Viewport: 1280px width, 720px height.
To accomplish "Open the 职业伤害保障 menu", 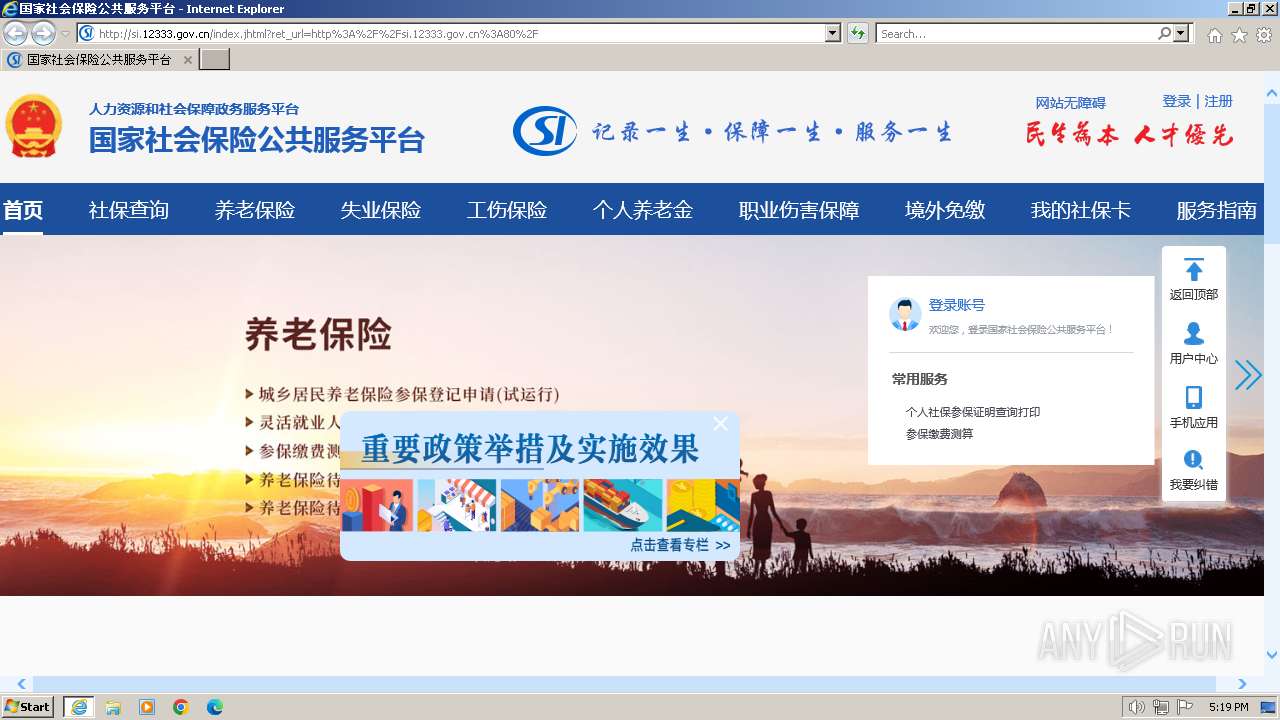I will click(x=799, y=210).
